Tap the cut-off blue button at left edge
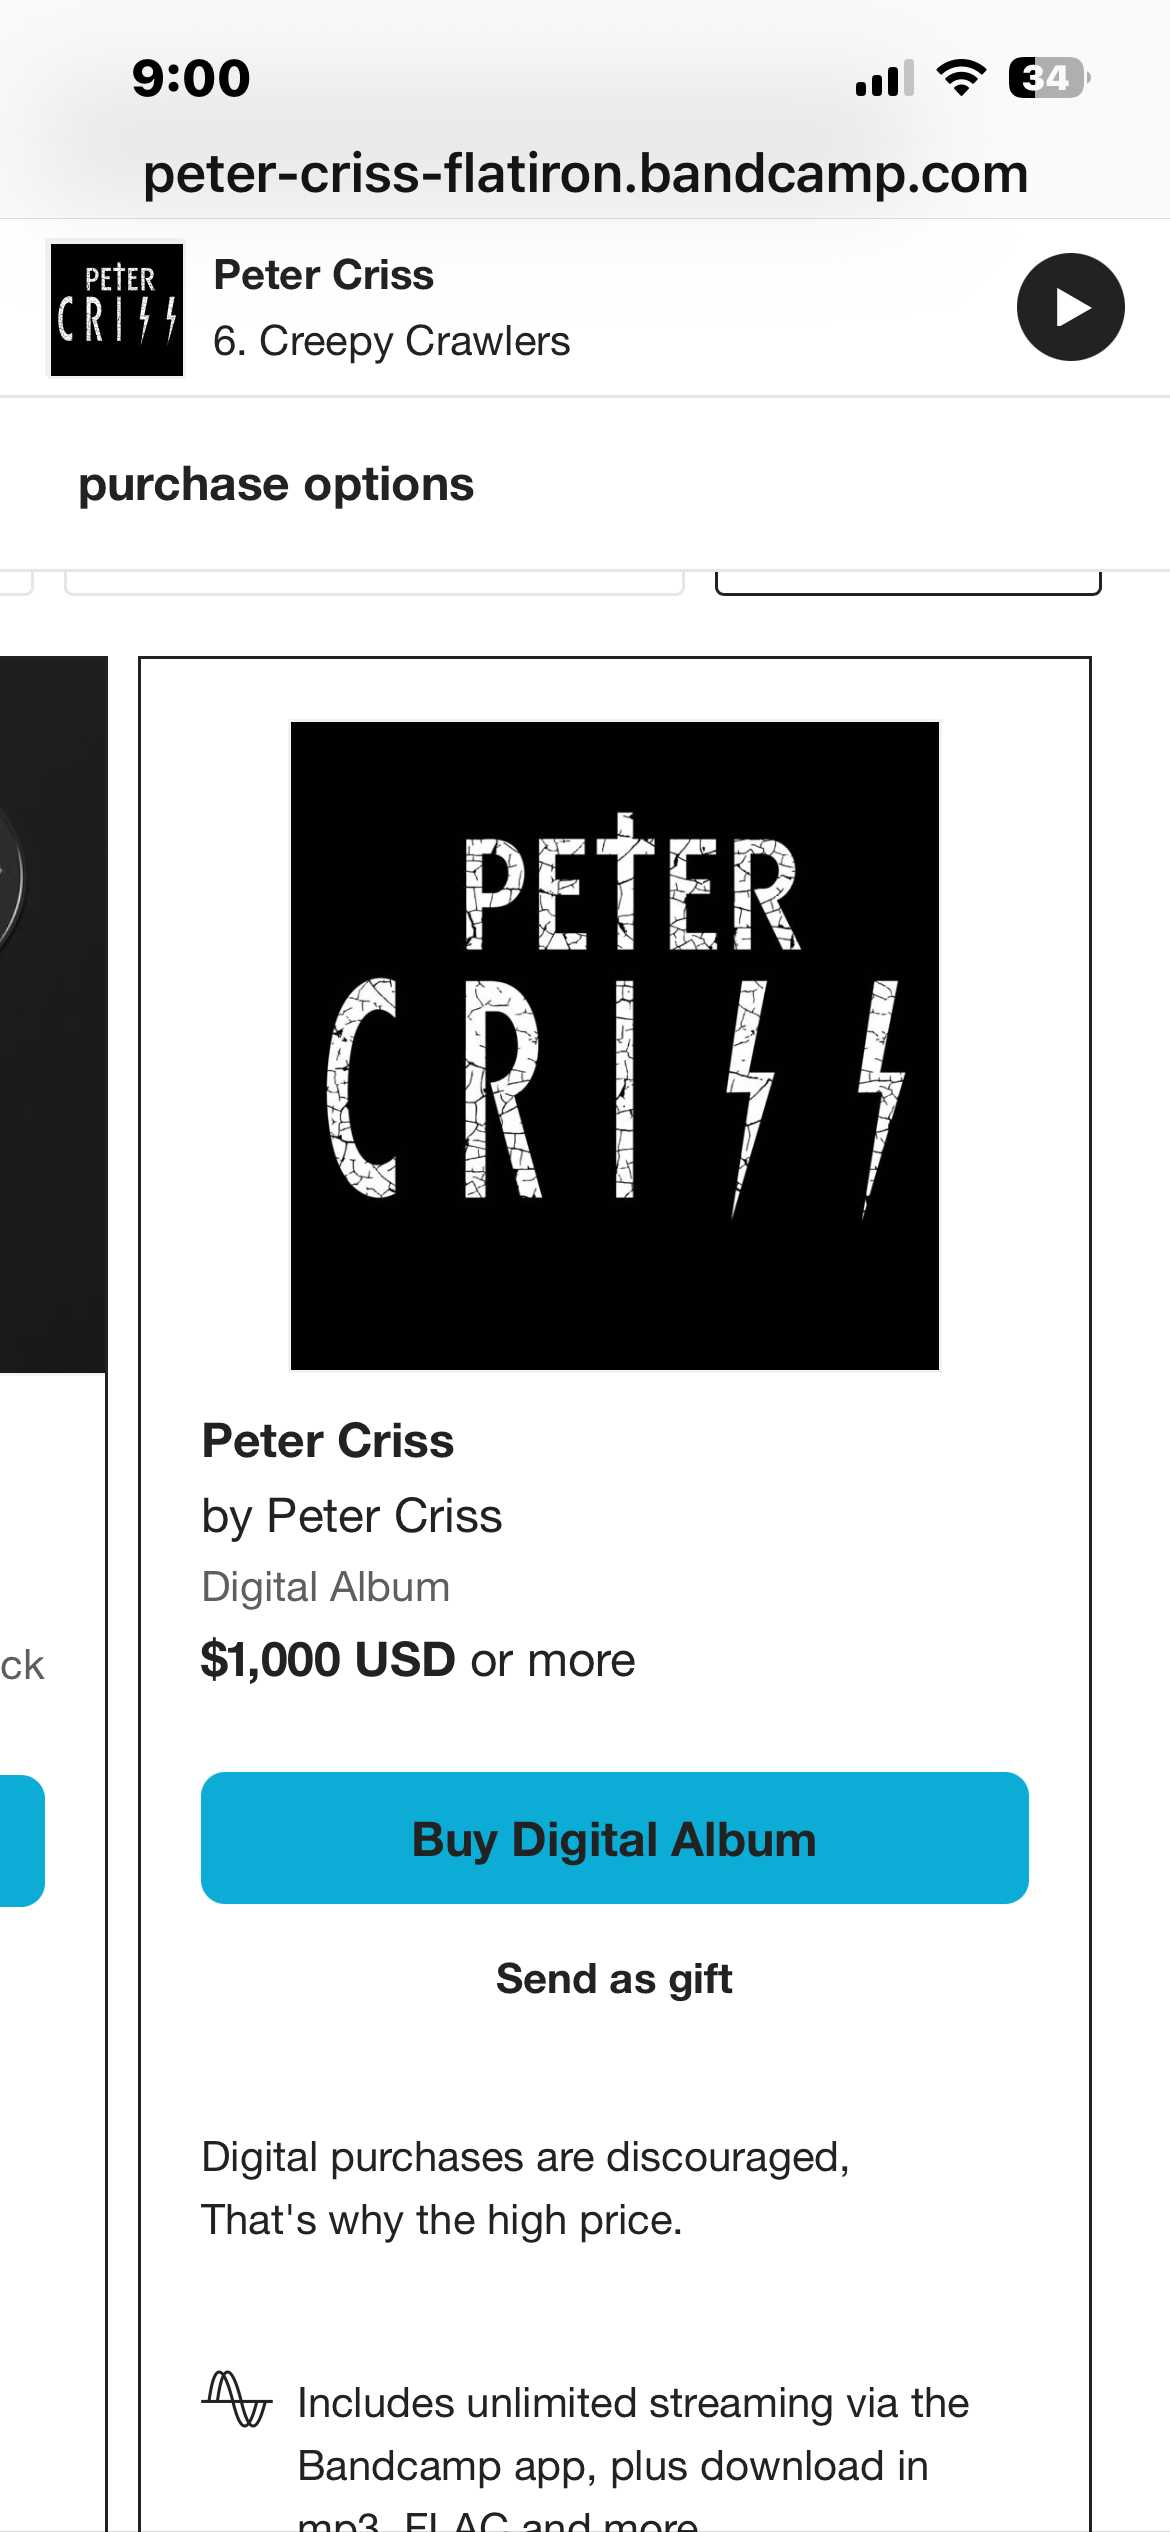The height and width of the screenshot is (2532, 1170). tap(21, 1840)
